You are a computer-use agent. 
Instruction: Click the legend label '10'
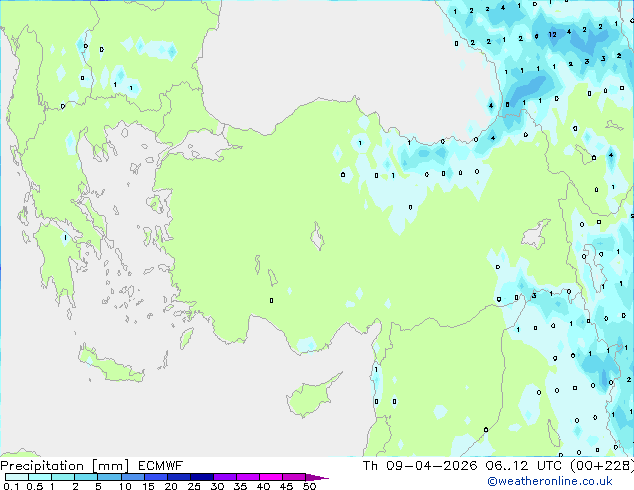tap(125, 486)
